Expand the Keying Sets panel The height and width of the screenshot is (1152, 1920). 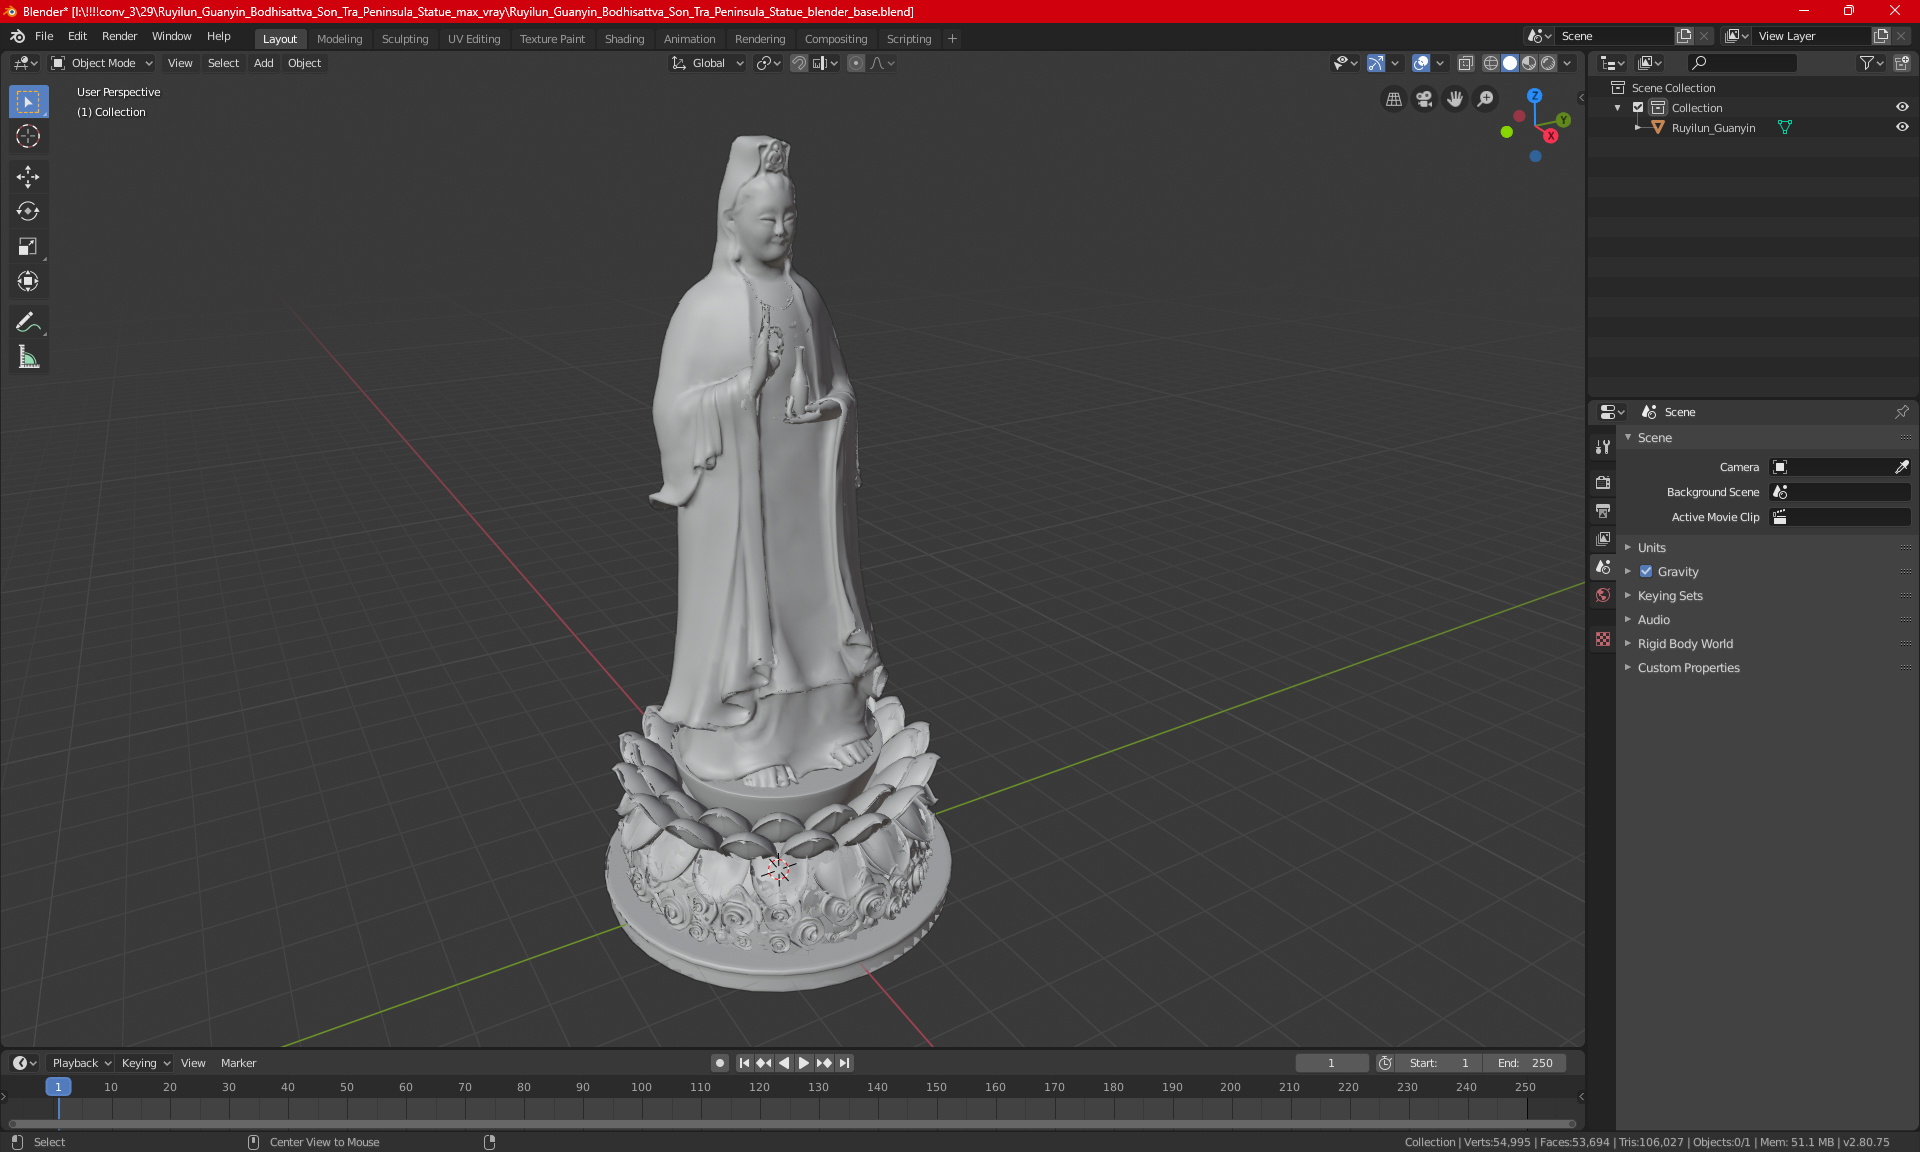tap(1669, 596)
